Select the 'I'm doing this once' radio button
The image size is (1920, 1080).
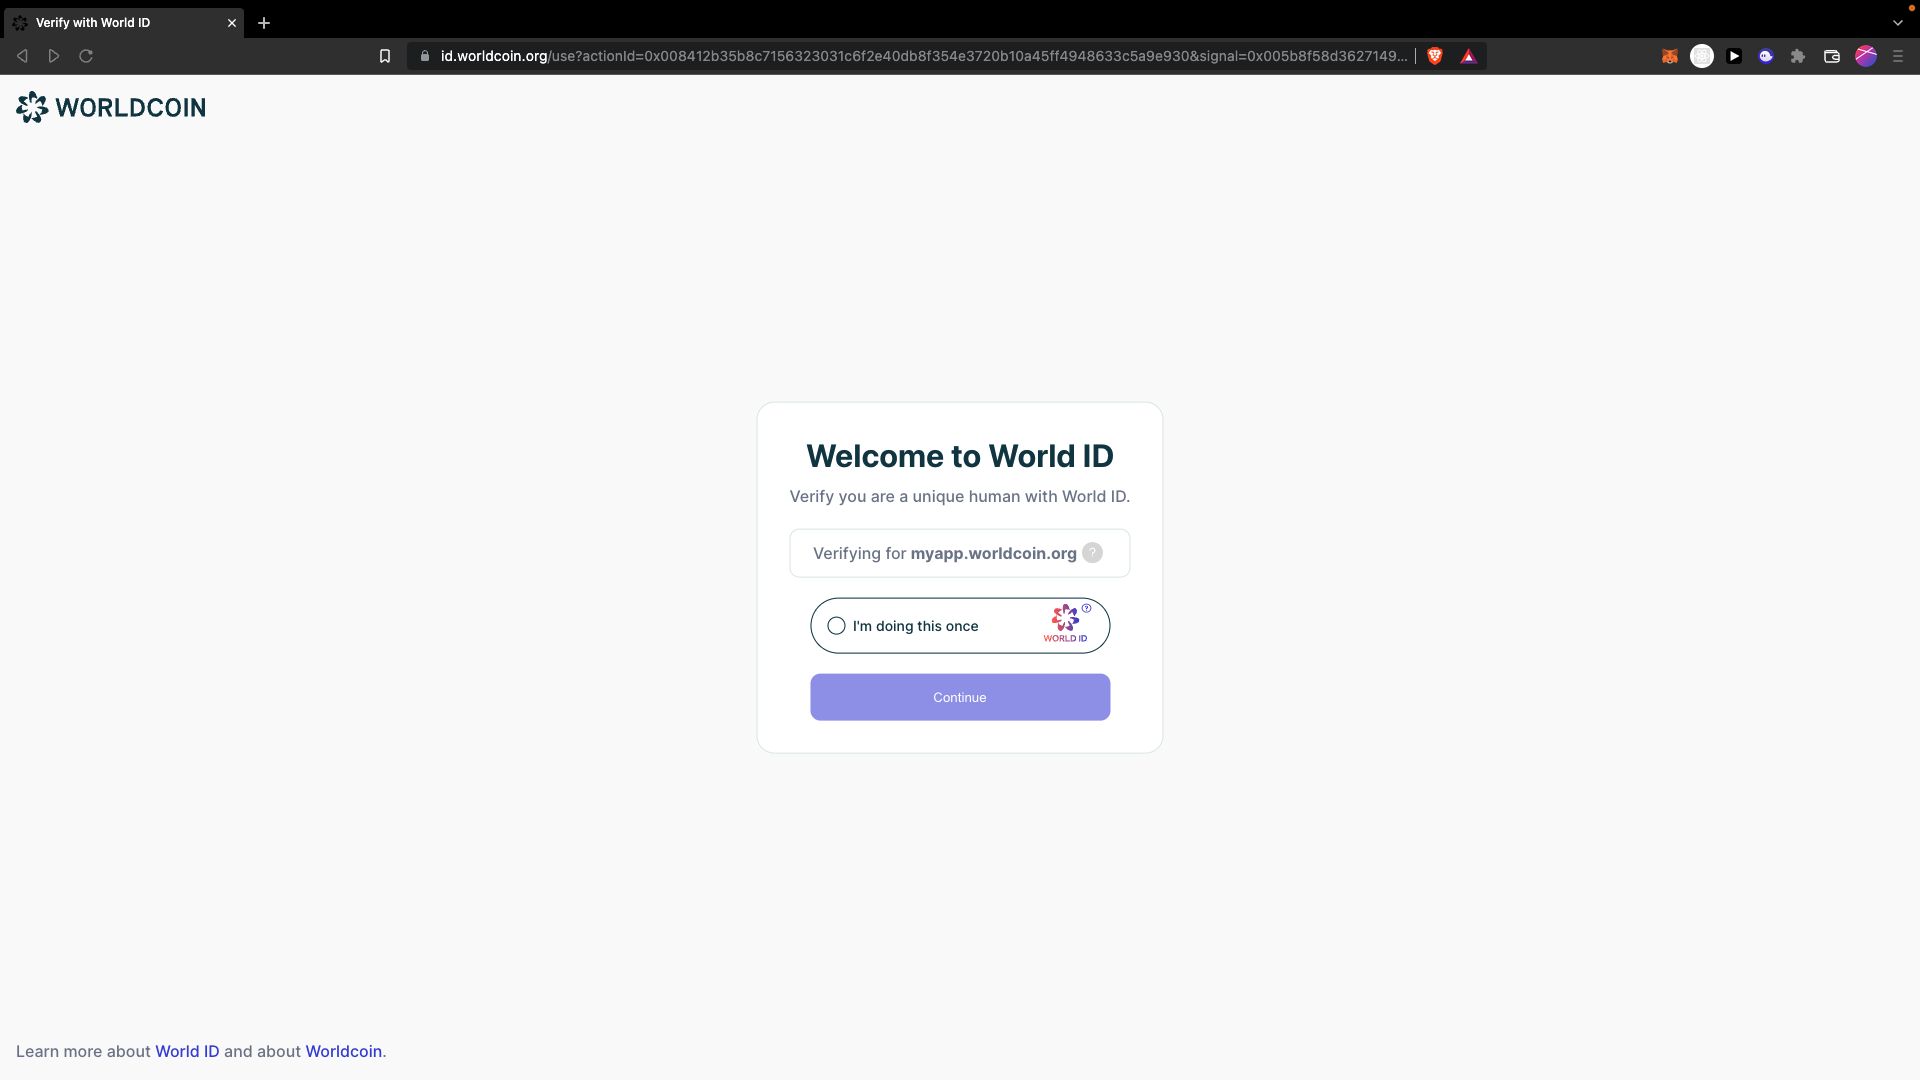pos(839,625)
